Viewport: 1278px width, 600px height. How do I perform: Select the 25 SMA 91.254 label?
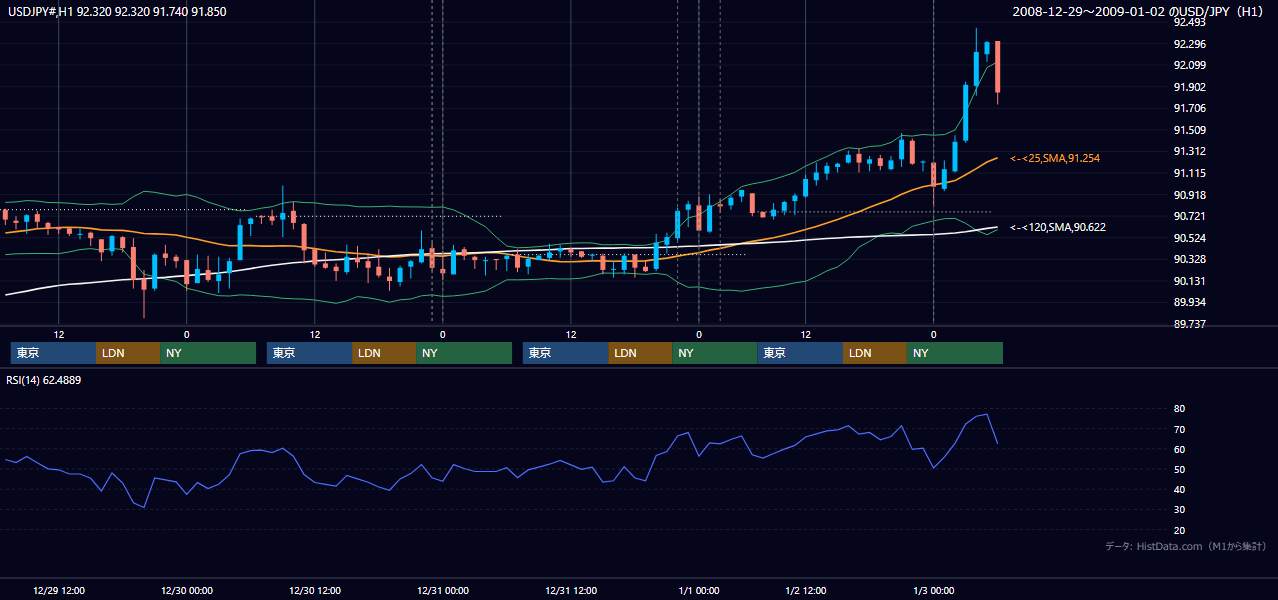click(1055, 158)
